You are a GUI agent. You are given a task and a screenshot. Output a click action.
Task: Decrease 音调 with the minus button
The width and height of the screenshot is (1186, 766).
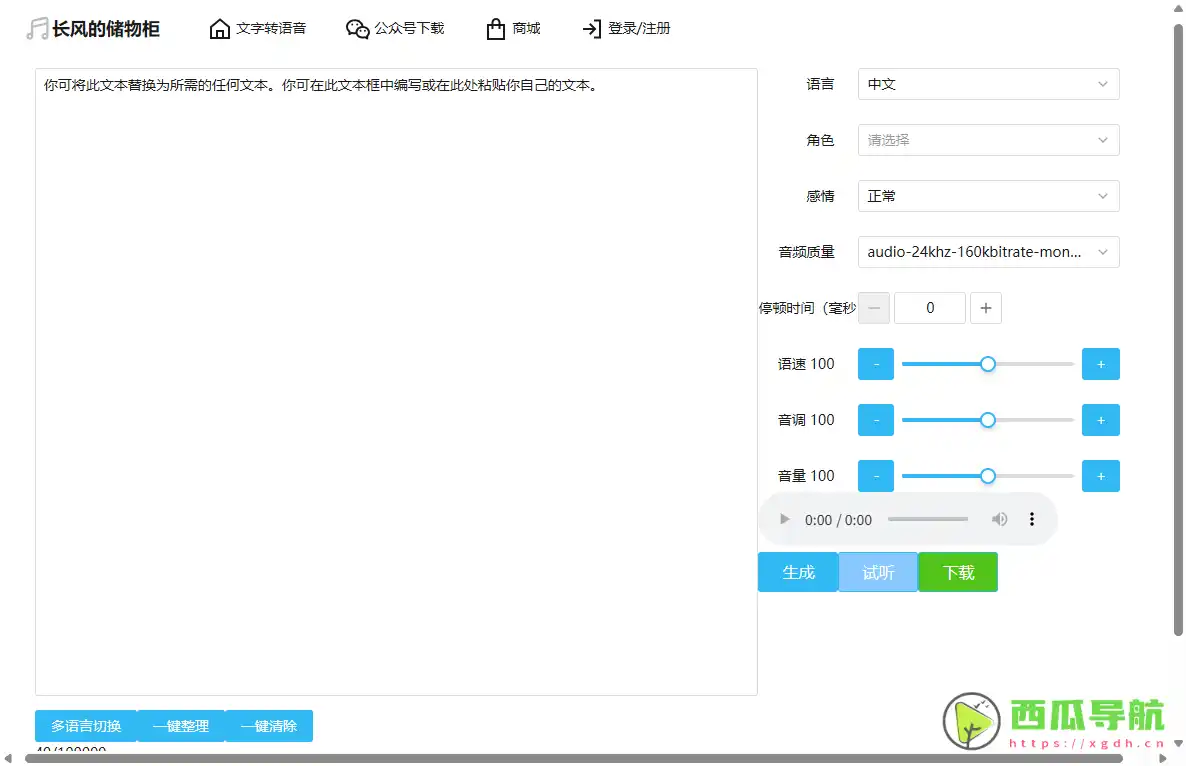(876, 420)
